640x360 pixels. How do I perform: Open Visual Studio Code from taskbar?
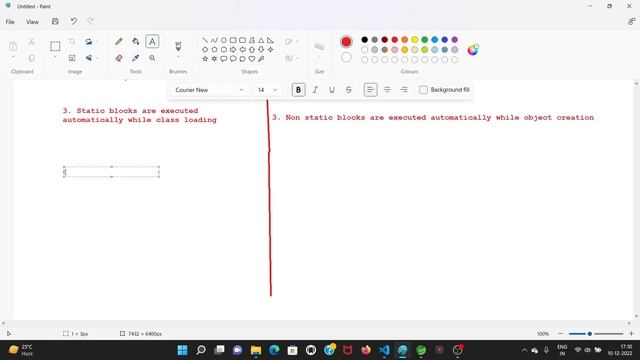pyautogui.click(x=384, y=350)
